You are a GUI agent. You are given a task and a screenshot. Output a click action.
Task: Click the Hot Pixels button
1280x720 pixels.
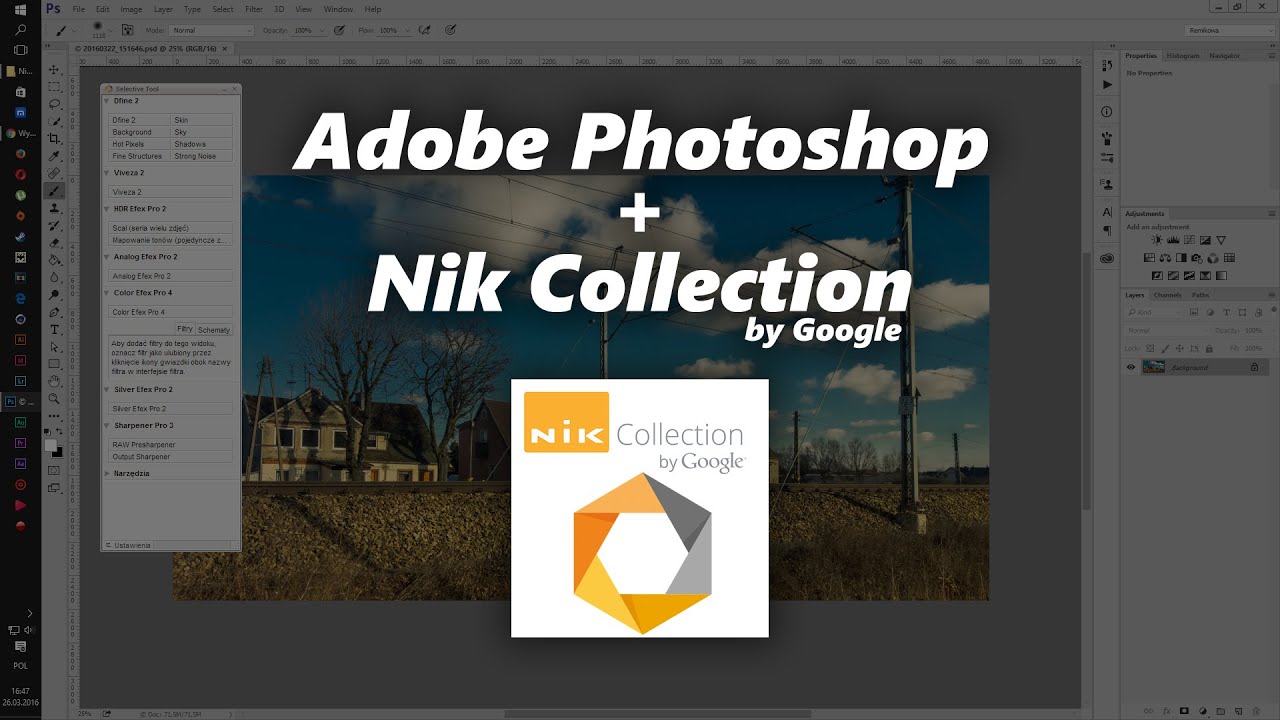point(139,144)
